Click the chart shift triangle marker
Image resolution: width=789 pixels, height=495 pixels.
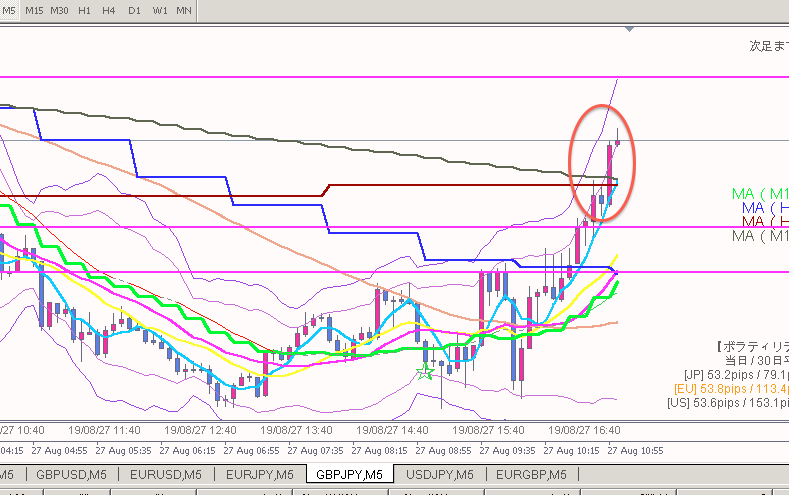point(629,30)
